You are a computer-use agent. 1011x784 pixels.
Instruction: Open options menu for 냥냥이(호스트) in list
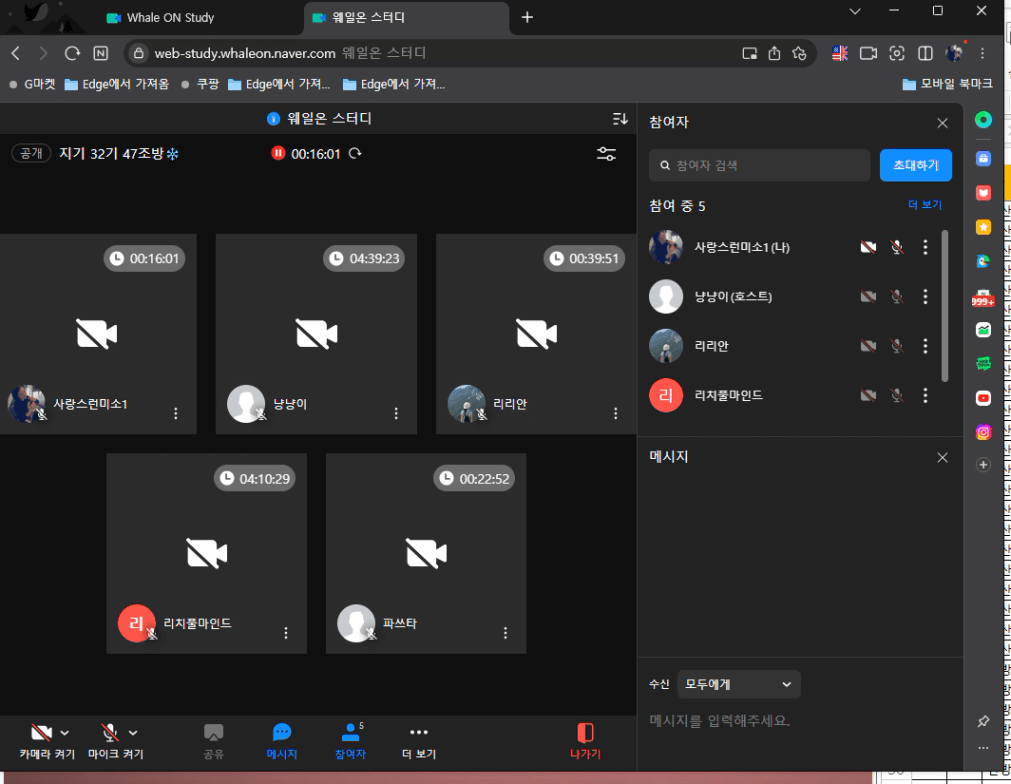coord(925,296)
